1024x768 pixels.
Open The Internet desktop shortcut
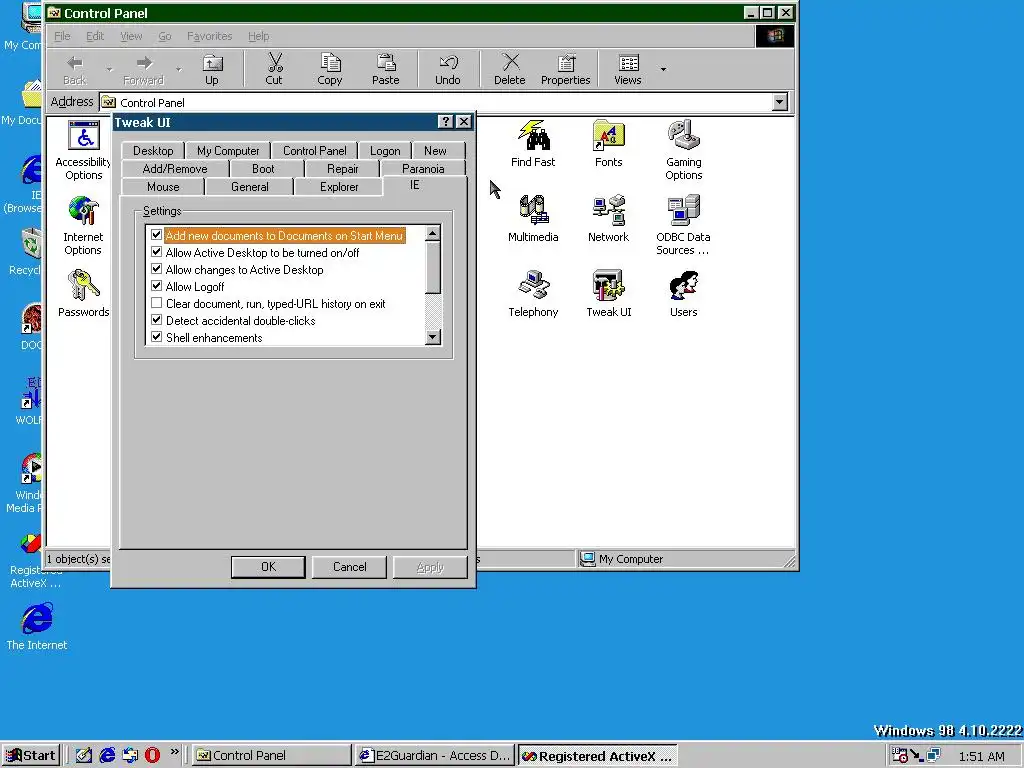point(37,627)
